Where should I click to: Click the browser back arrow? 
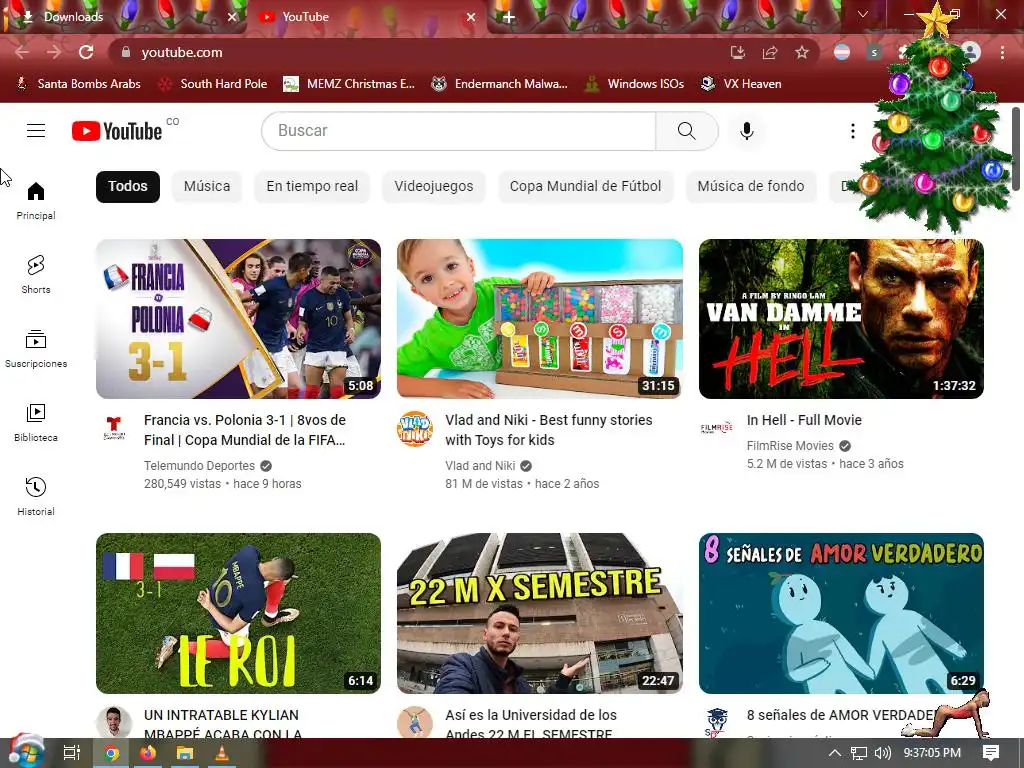(22, 52)
